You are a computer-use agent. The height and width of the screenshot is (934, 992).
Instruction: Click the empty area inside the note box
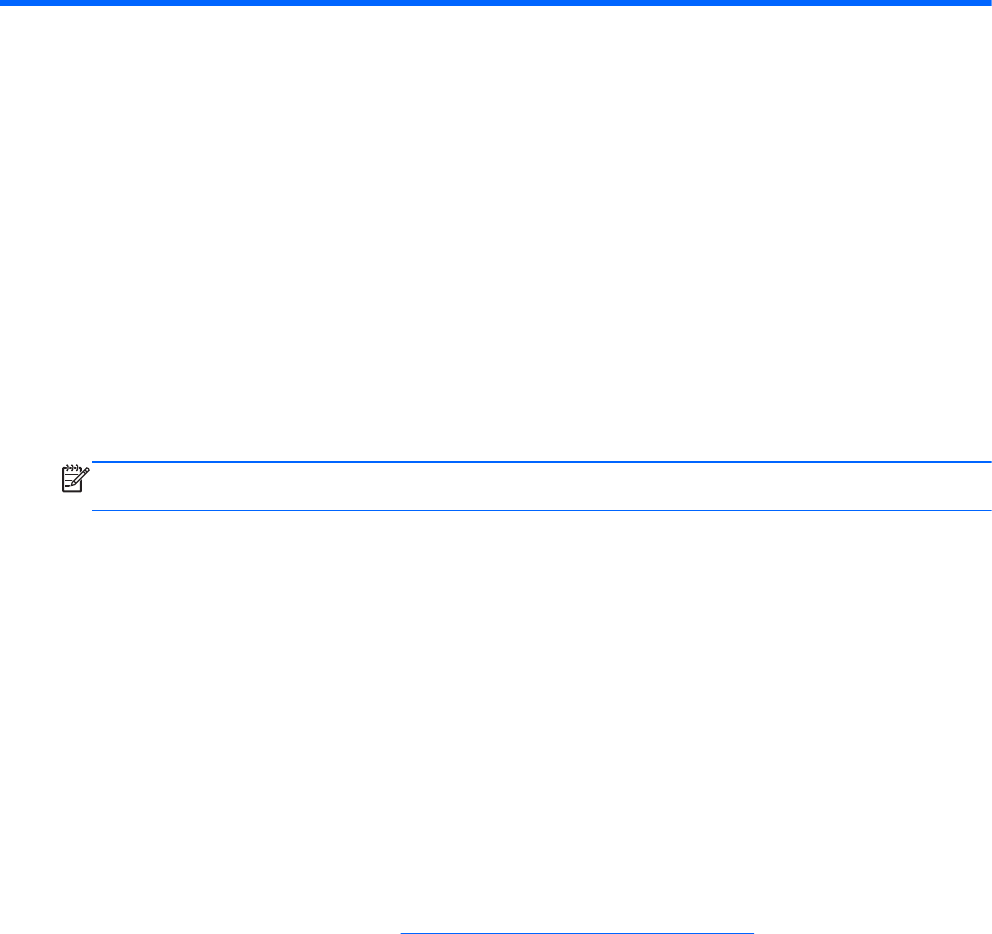click(x=542, y=486)
